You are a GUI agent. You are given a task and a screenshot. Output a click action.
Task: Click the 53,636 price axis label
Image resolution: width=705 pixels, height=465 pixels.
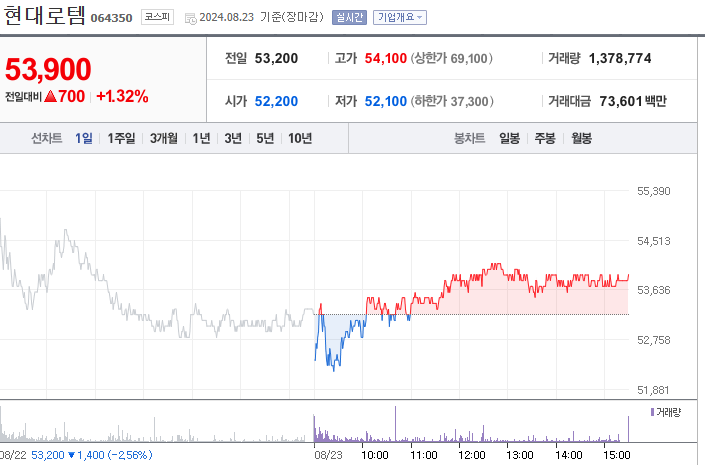(653, 290)
